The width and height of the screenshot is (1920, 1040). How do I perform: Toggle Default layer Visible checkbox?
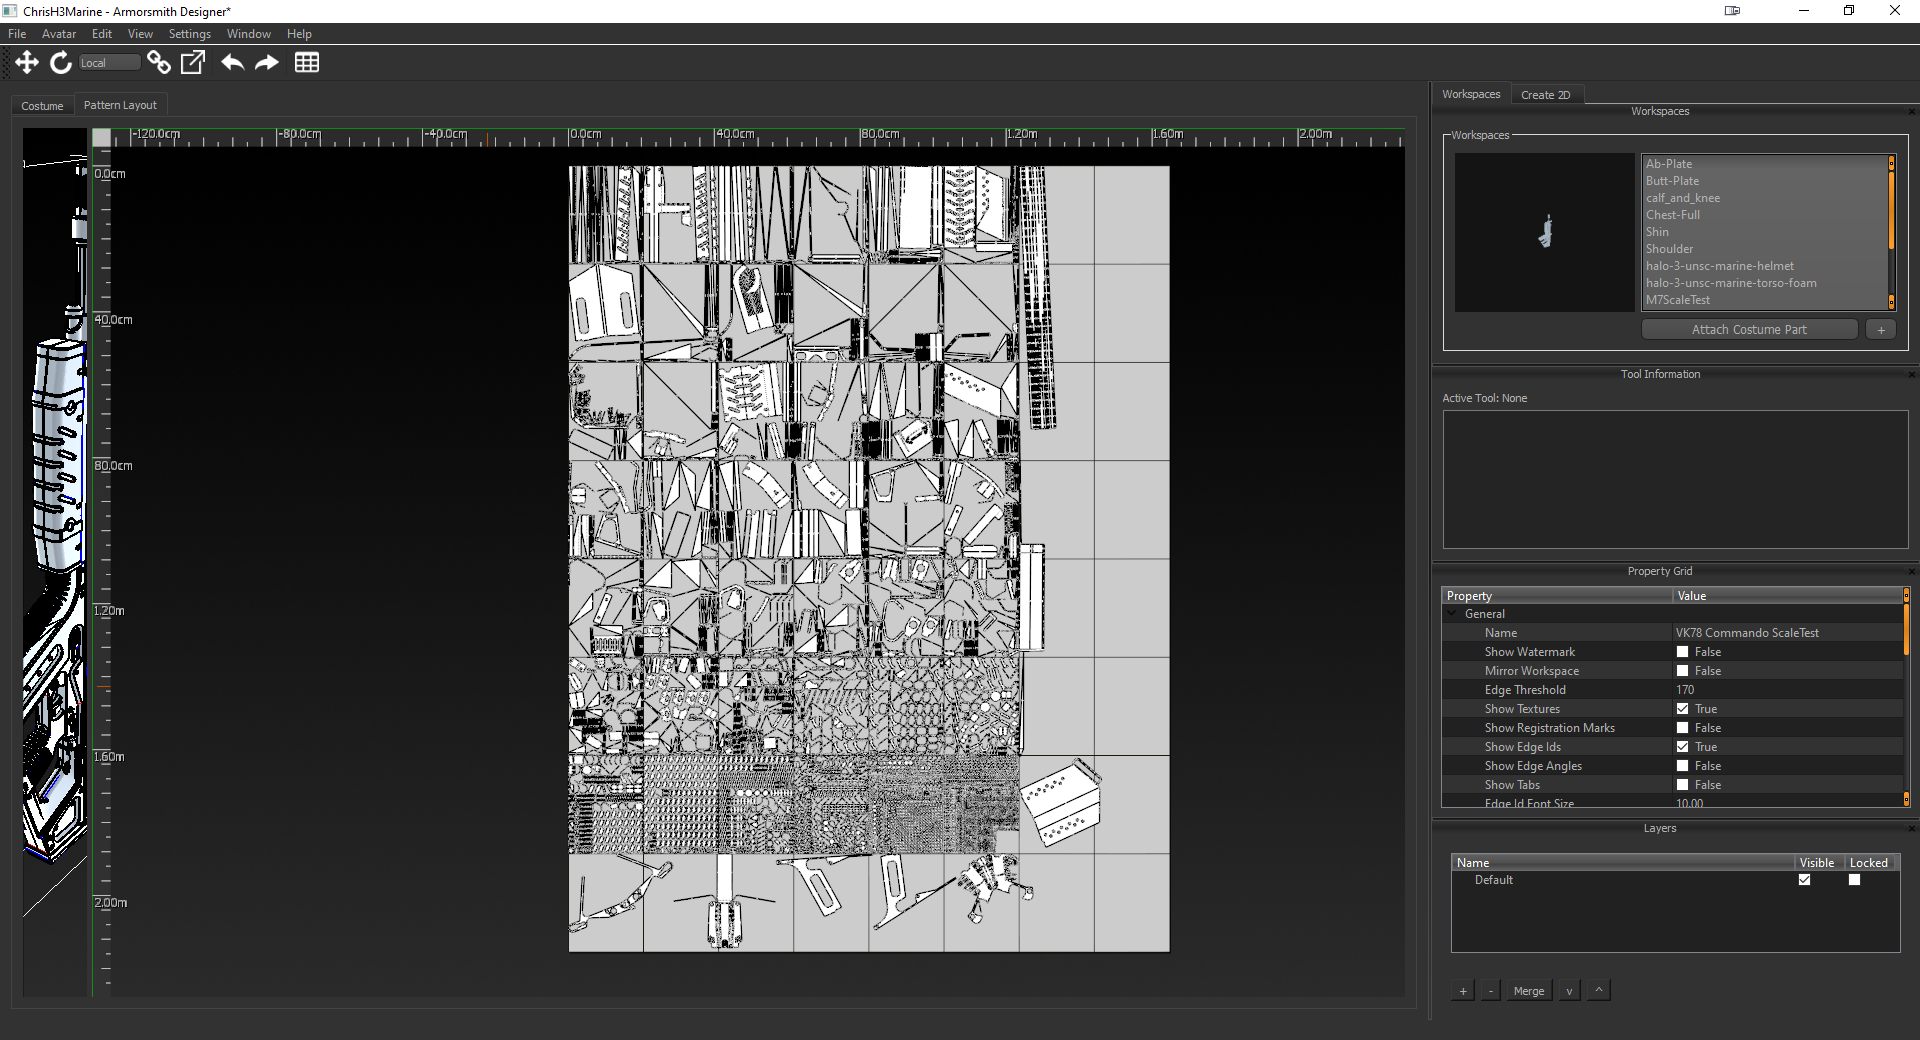coord(1804,880)
